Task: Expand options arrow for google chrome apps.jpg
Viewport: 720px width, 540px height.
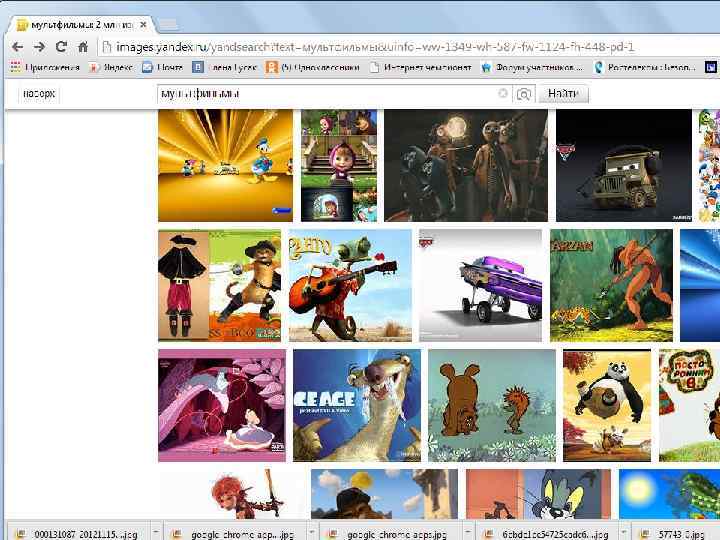Action: coord(467,533)
